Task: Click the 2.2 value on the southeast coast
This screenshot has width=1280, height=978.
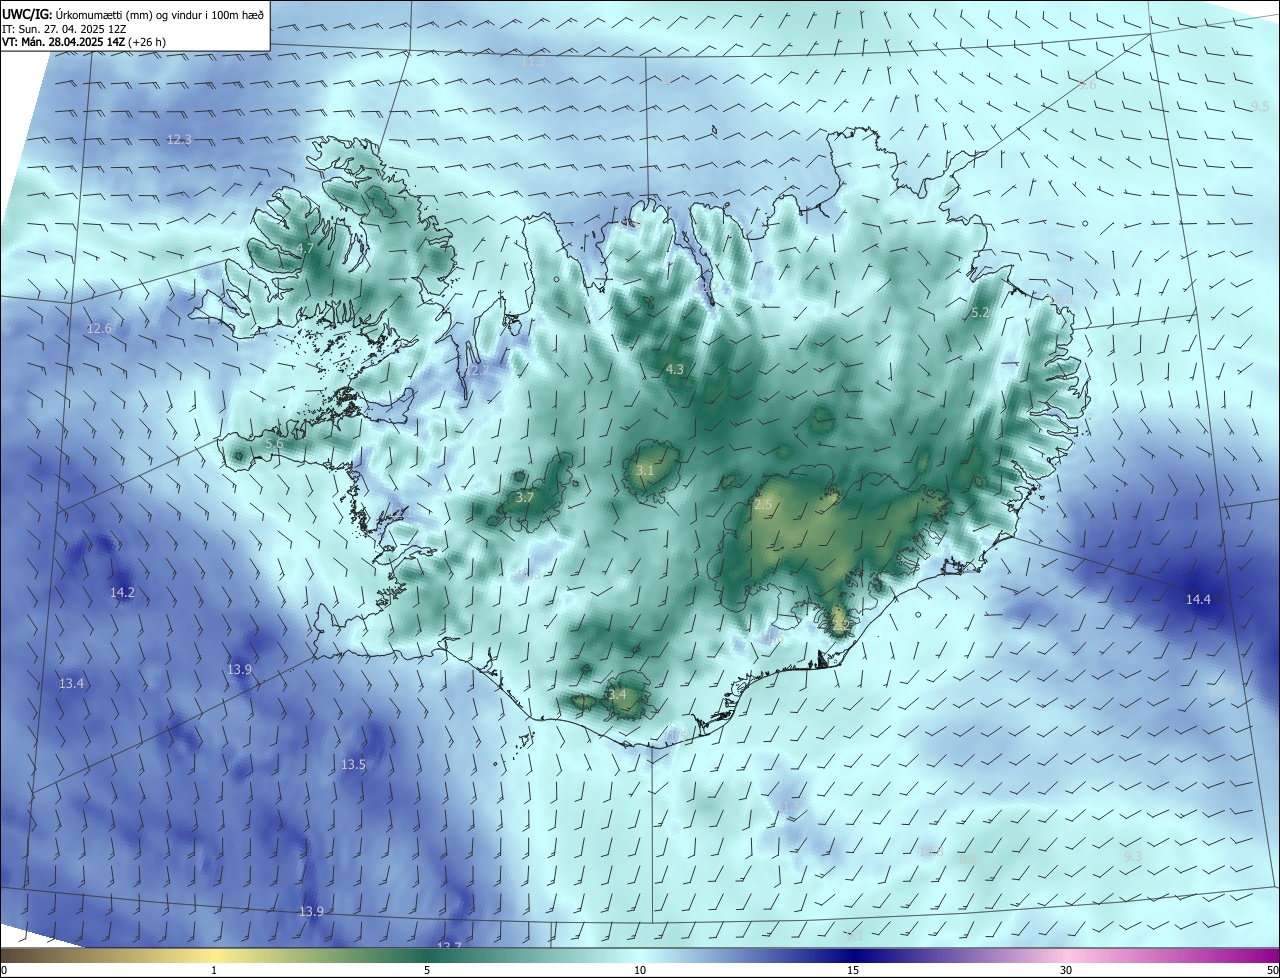Action: [x=840, y=625]
